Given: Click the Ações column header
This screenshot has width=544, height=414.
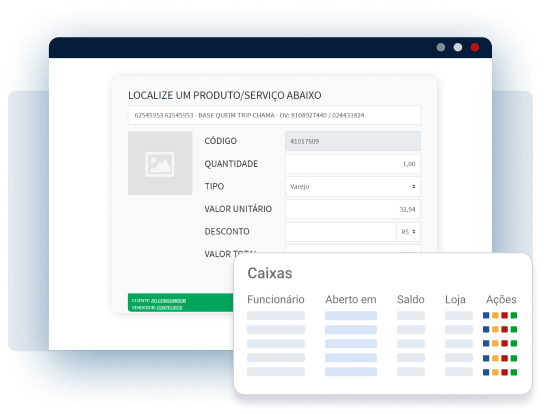Looking at the screenshot, I should pyautogui.click(x=501, y=299).
